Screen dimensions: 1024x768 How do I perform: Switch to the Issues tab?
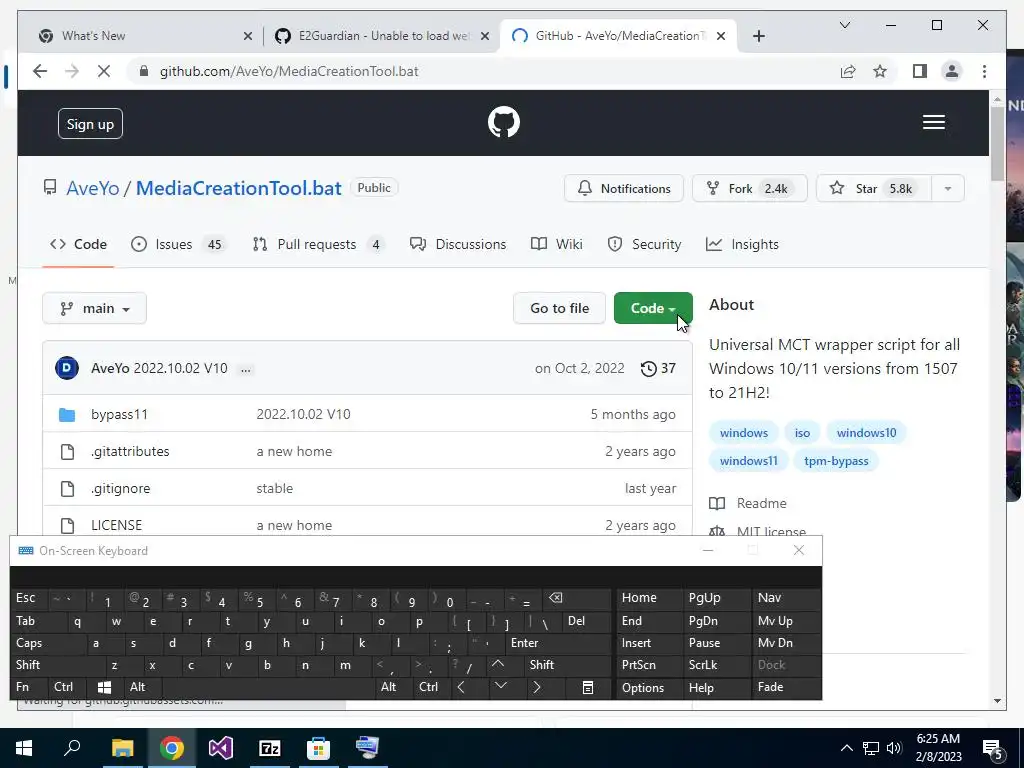coord(178,244)
